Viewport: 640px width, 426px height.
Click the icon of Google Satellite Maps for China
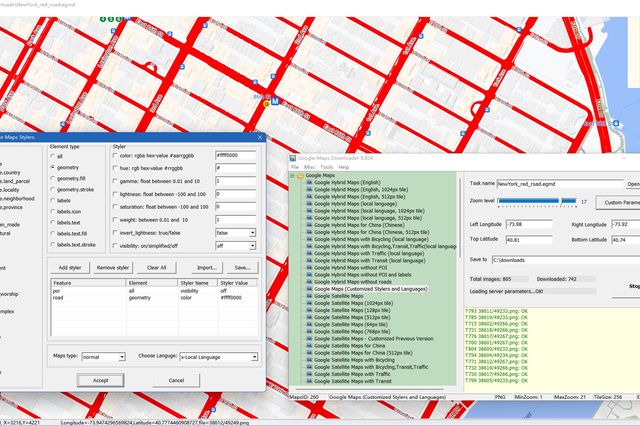[309, 346]
